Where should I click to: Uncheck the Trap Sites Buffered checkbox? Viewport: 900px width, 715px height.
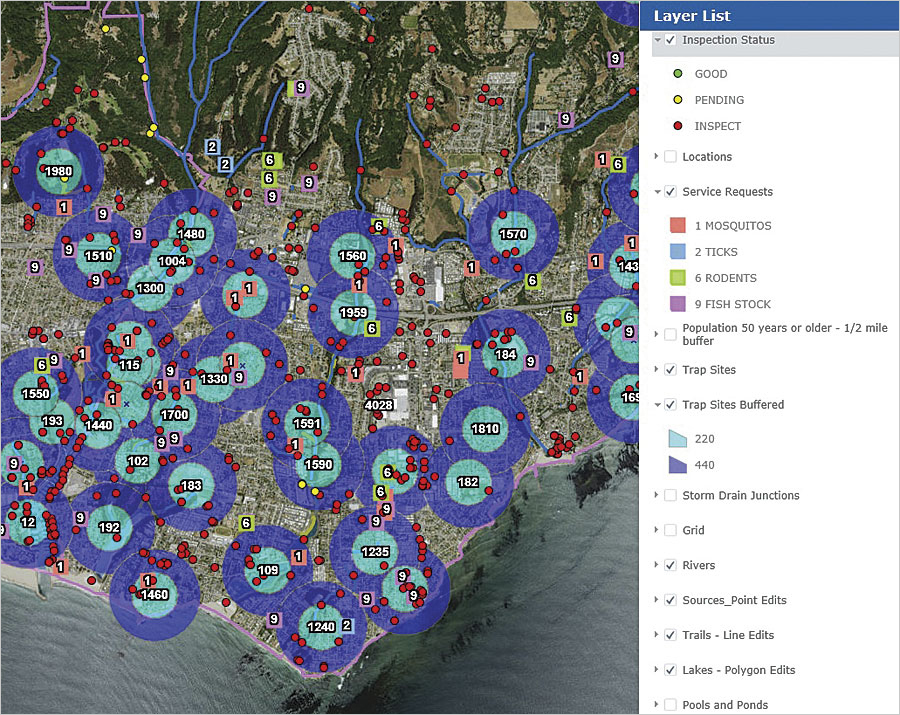click(x=670, y=405)
